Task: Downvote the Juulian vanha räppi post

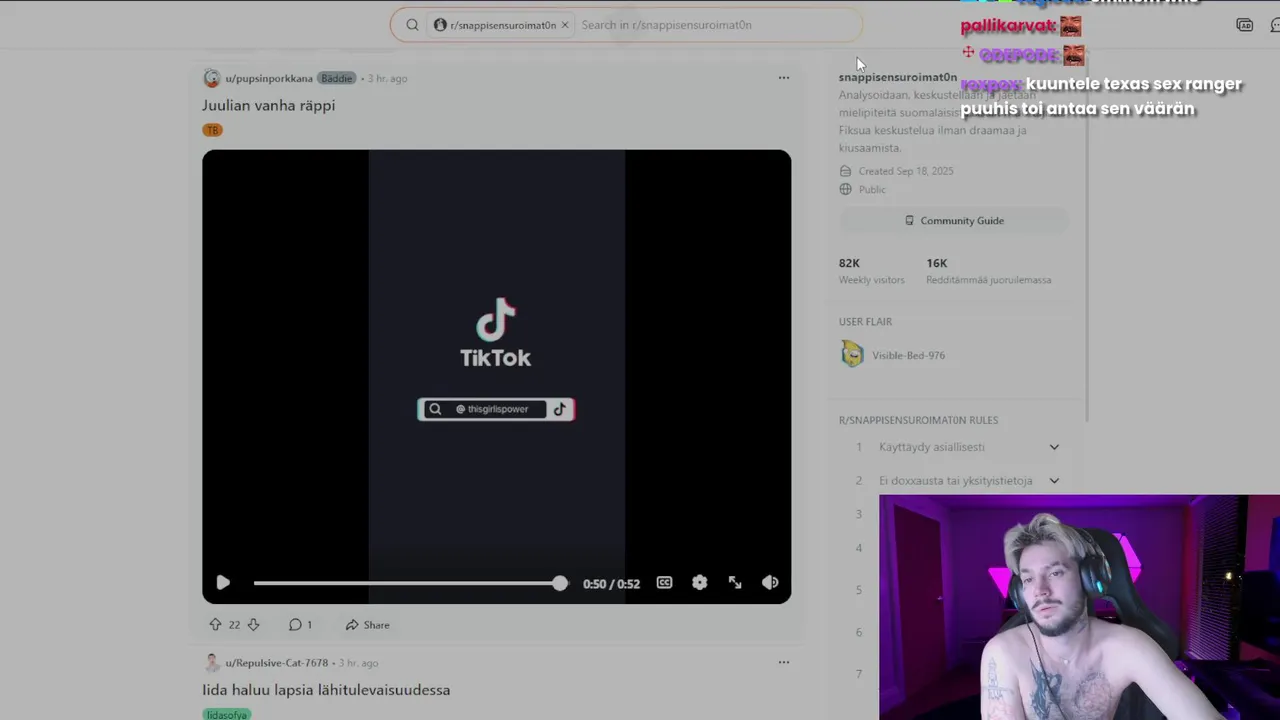Action: tap(253, 625)
